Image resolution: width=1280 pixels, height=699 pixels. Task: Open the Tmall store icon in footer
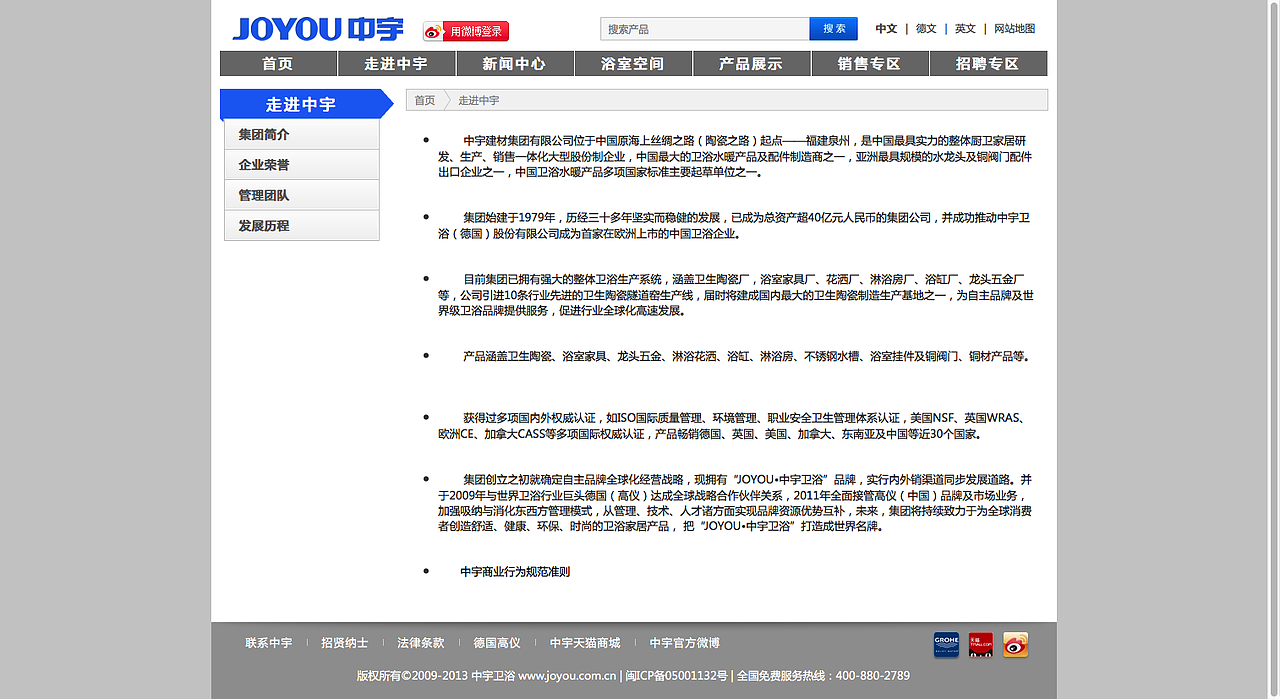click(x=980, y=644)
